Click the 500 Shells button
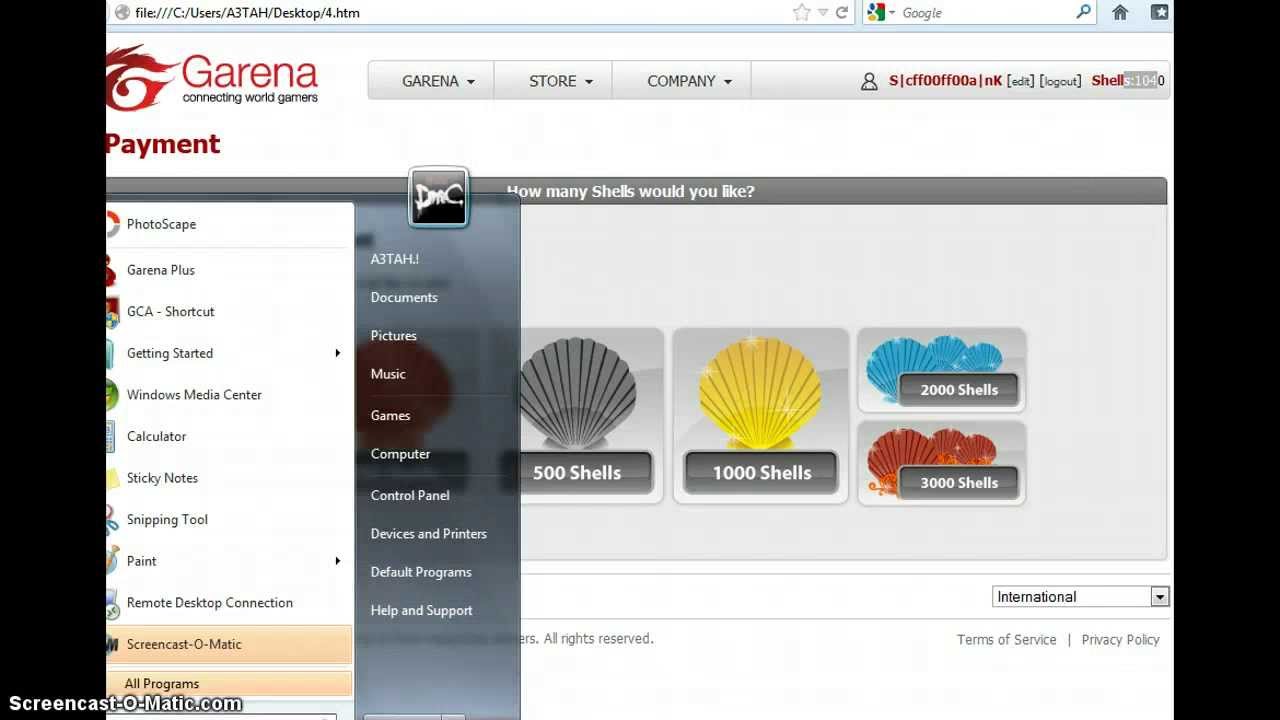The height and width of the screenshot is (720, 1280). [577, 473]
